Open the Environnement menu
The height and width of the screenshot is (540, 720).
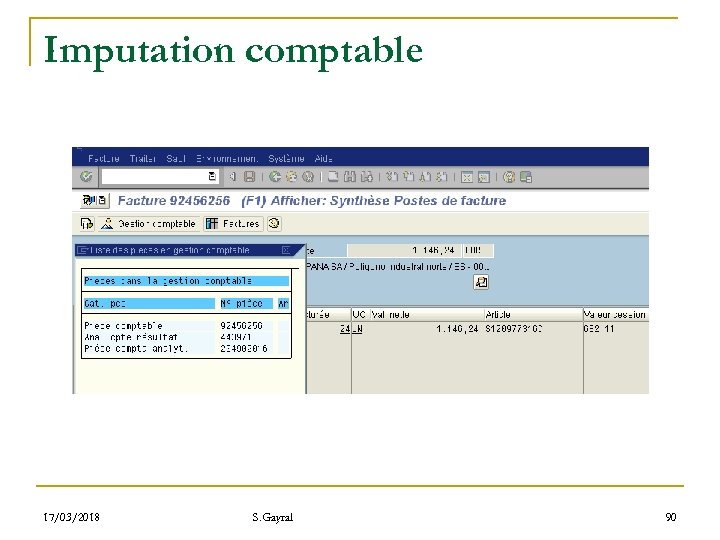click(x=227, y=158)
